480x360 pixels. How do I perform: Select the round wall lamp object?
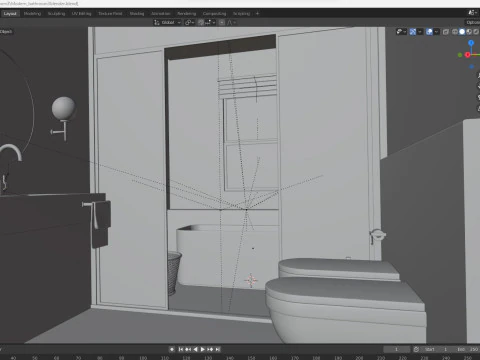(x=63, y=108)
